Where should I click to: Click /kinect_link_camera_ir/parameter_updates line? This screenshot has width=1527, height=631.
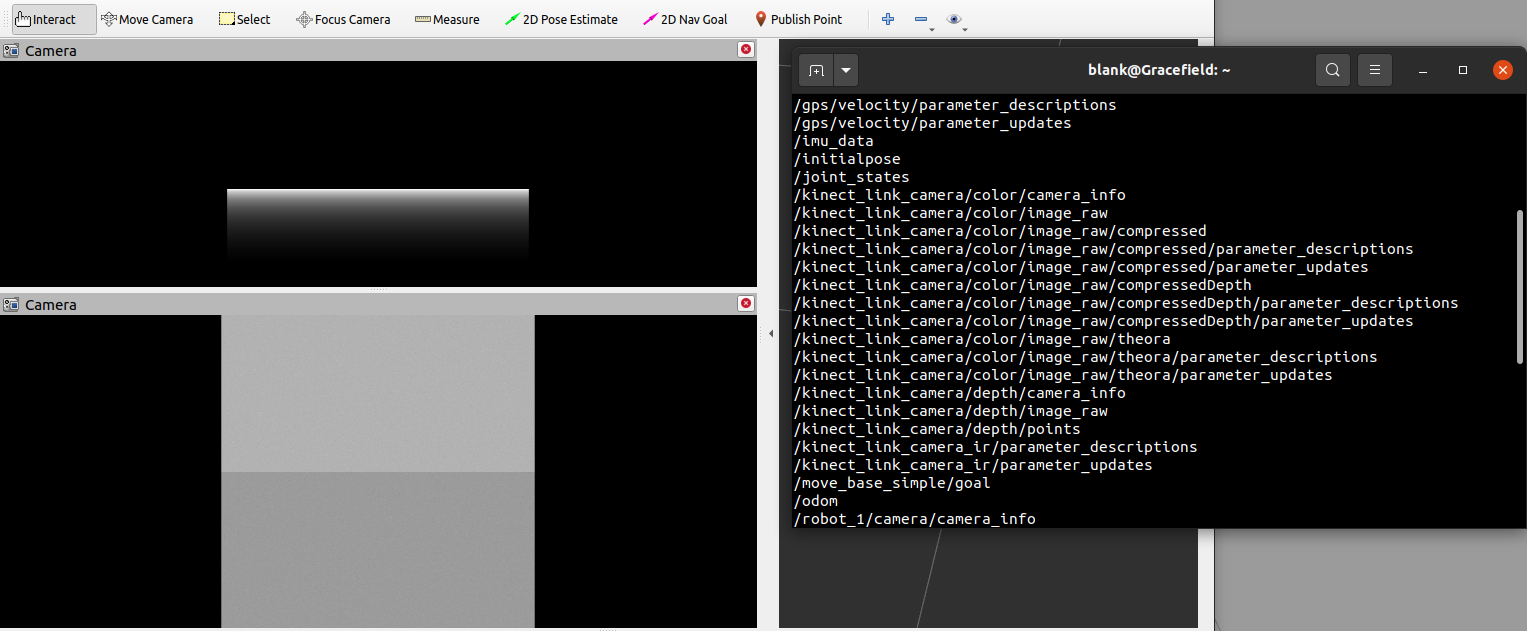[x=973, y=465]
